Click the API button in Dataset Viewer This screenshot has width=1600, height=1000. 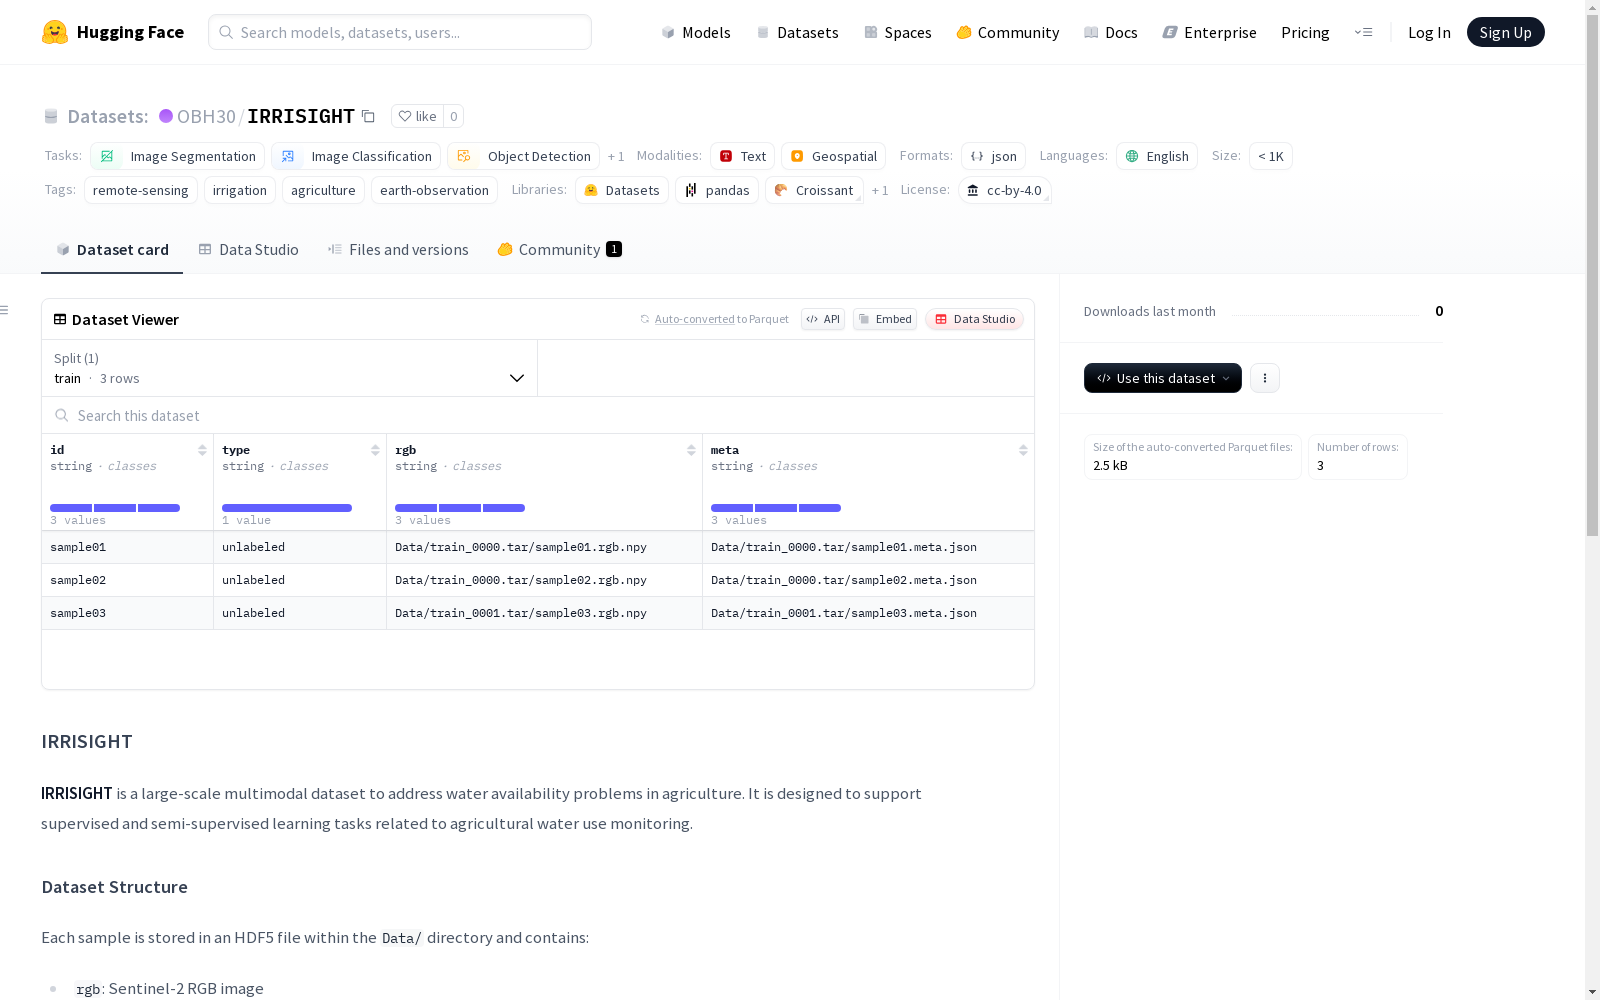click(x=823, y=319)
